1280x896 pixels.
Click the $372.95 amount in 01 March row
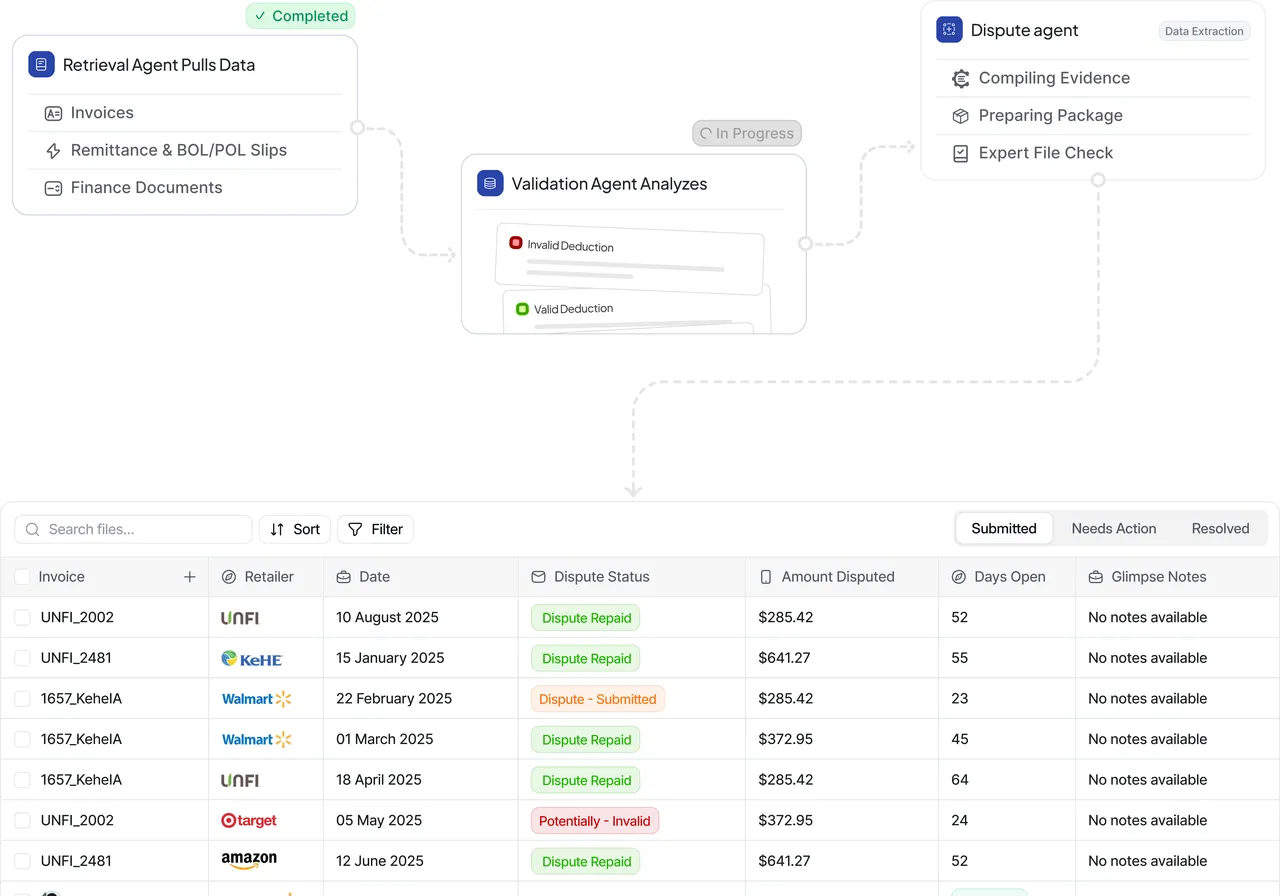click(x=785, y=739)
